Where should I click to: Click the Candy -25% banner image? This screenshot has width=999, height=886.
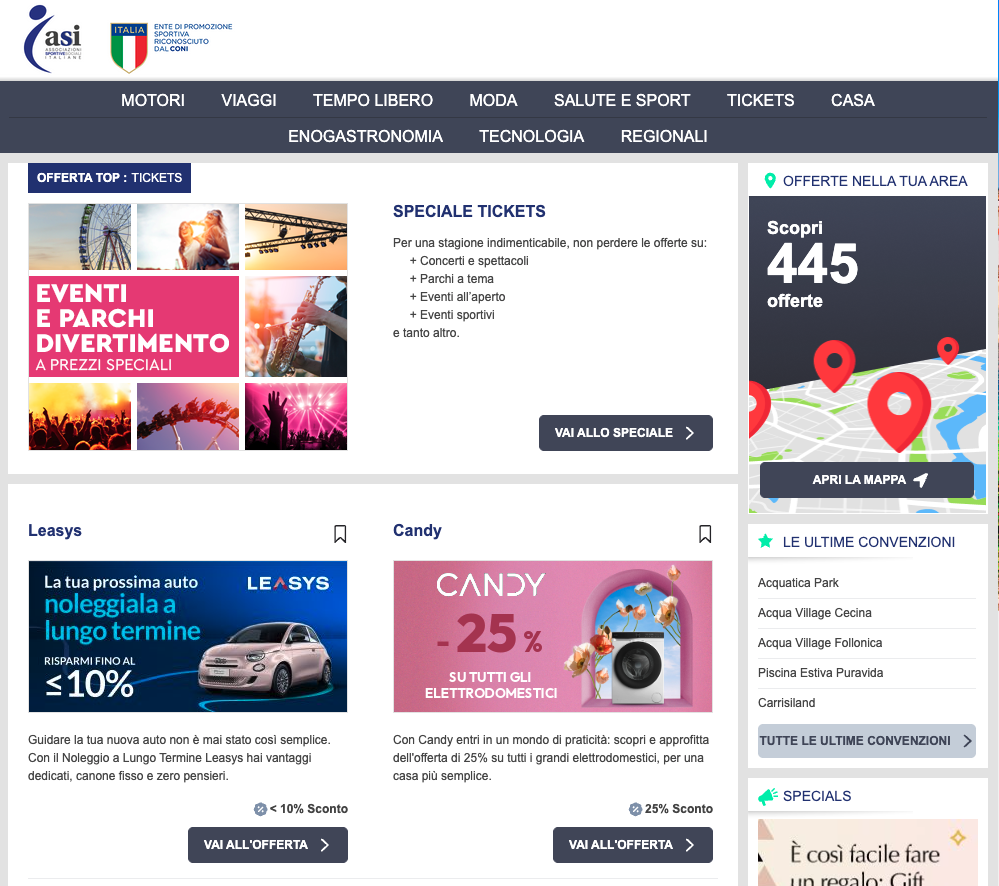552,636
